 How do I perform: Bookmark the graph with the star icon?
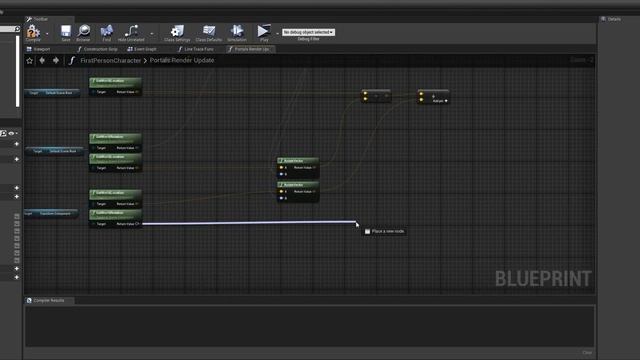point(29,61)
